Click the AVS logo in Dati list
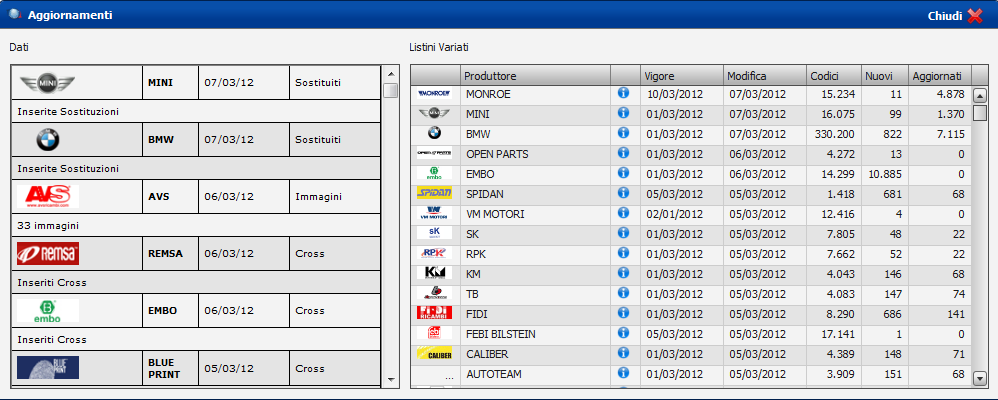998x400 pixels. pos(48,196)
